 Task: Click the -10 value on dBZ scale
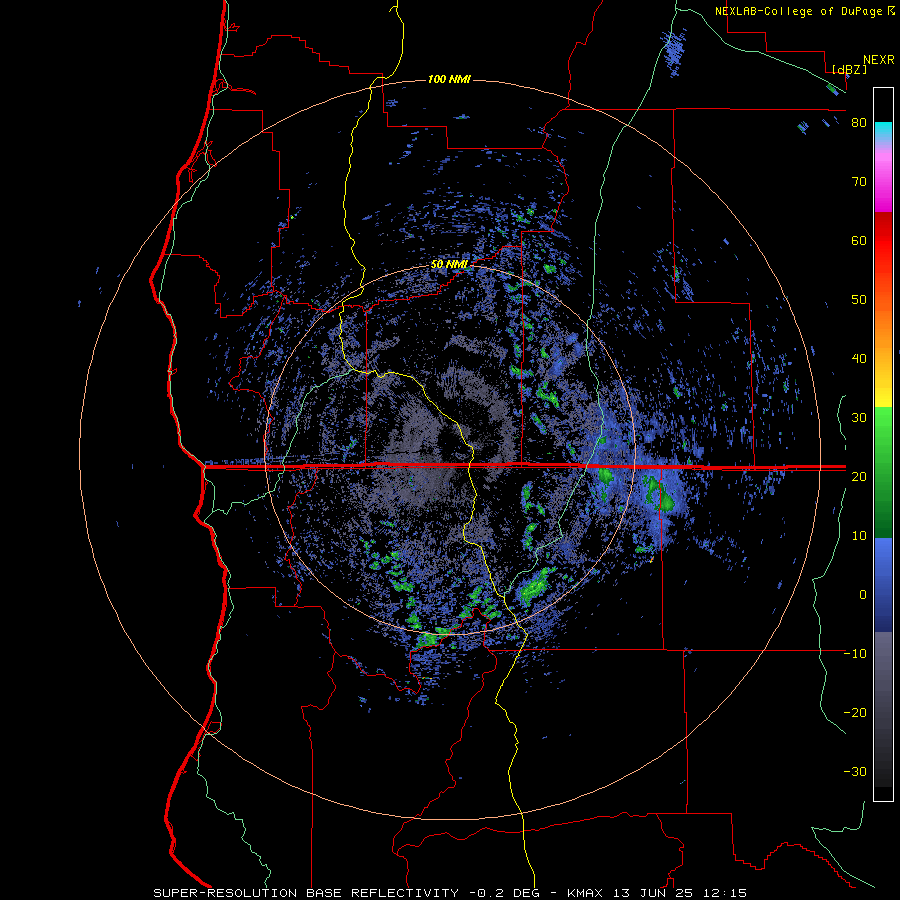click(856, 654)
